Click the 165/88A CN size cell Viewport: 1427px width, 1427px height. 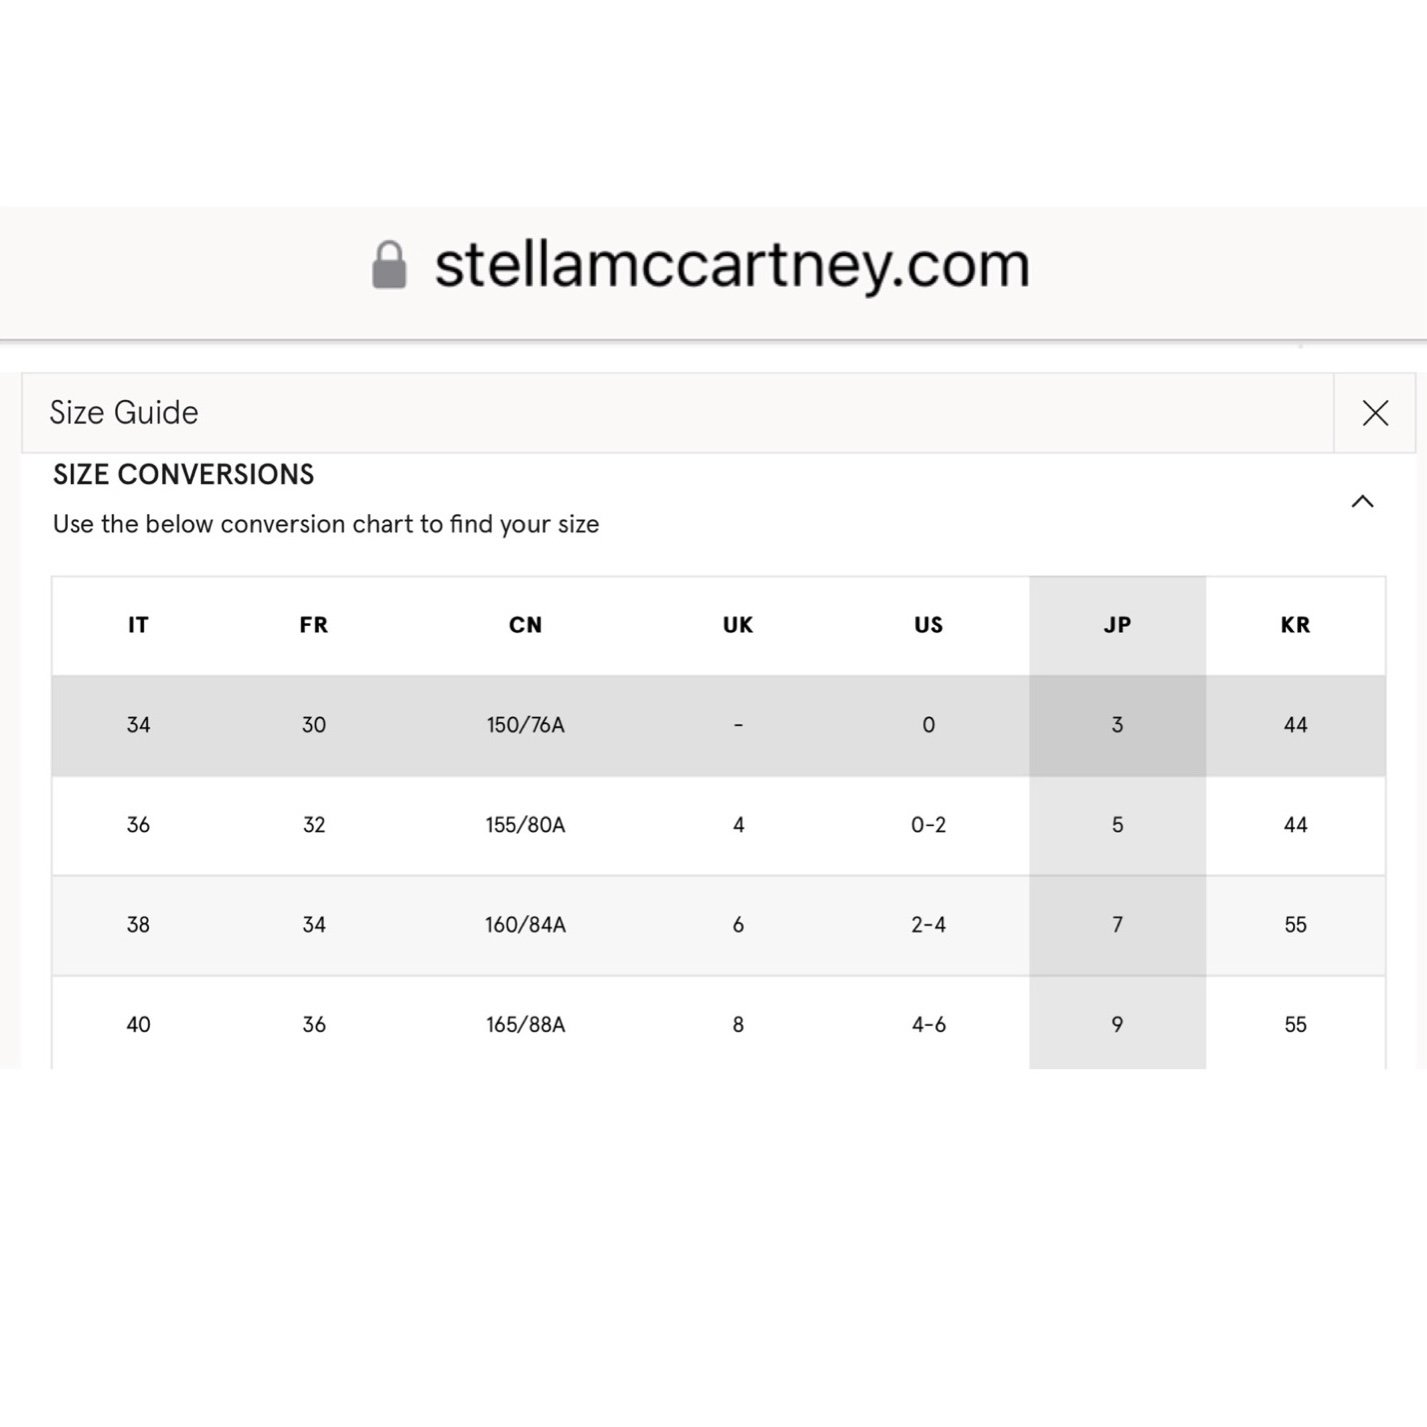coord(525,1024)
